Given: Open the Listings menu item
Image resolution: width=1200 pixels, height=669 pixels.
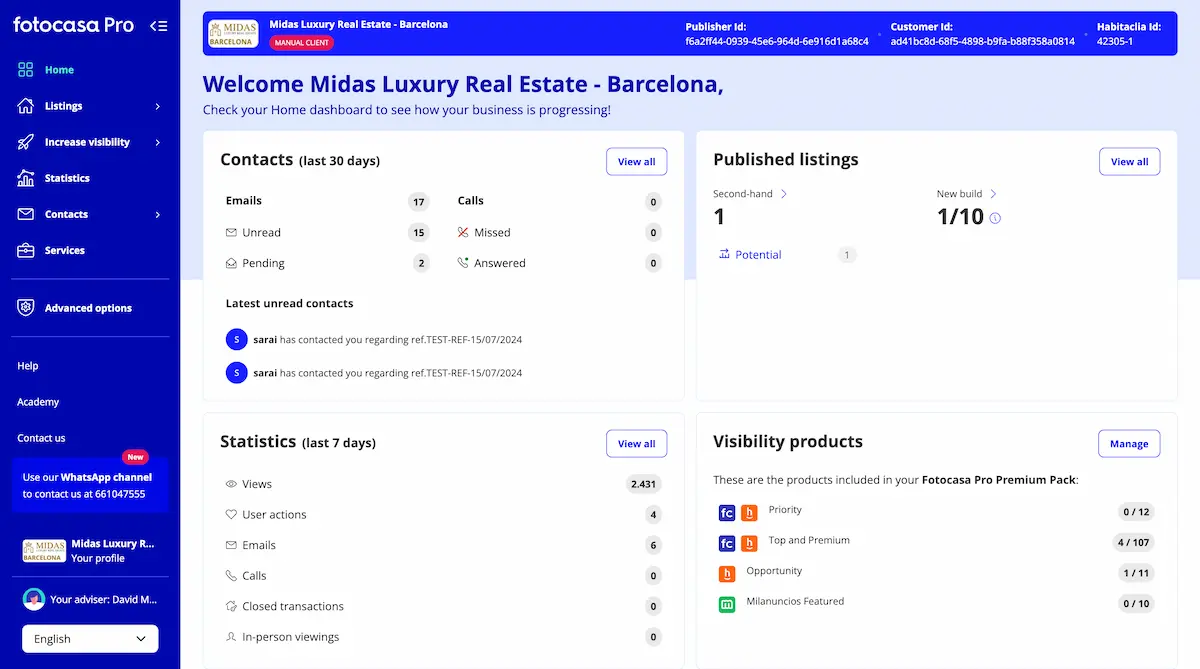Looking at the screenshot, I should point(63,106).
